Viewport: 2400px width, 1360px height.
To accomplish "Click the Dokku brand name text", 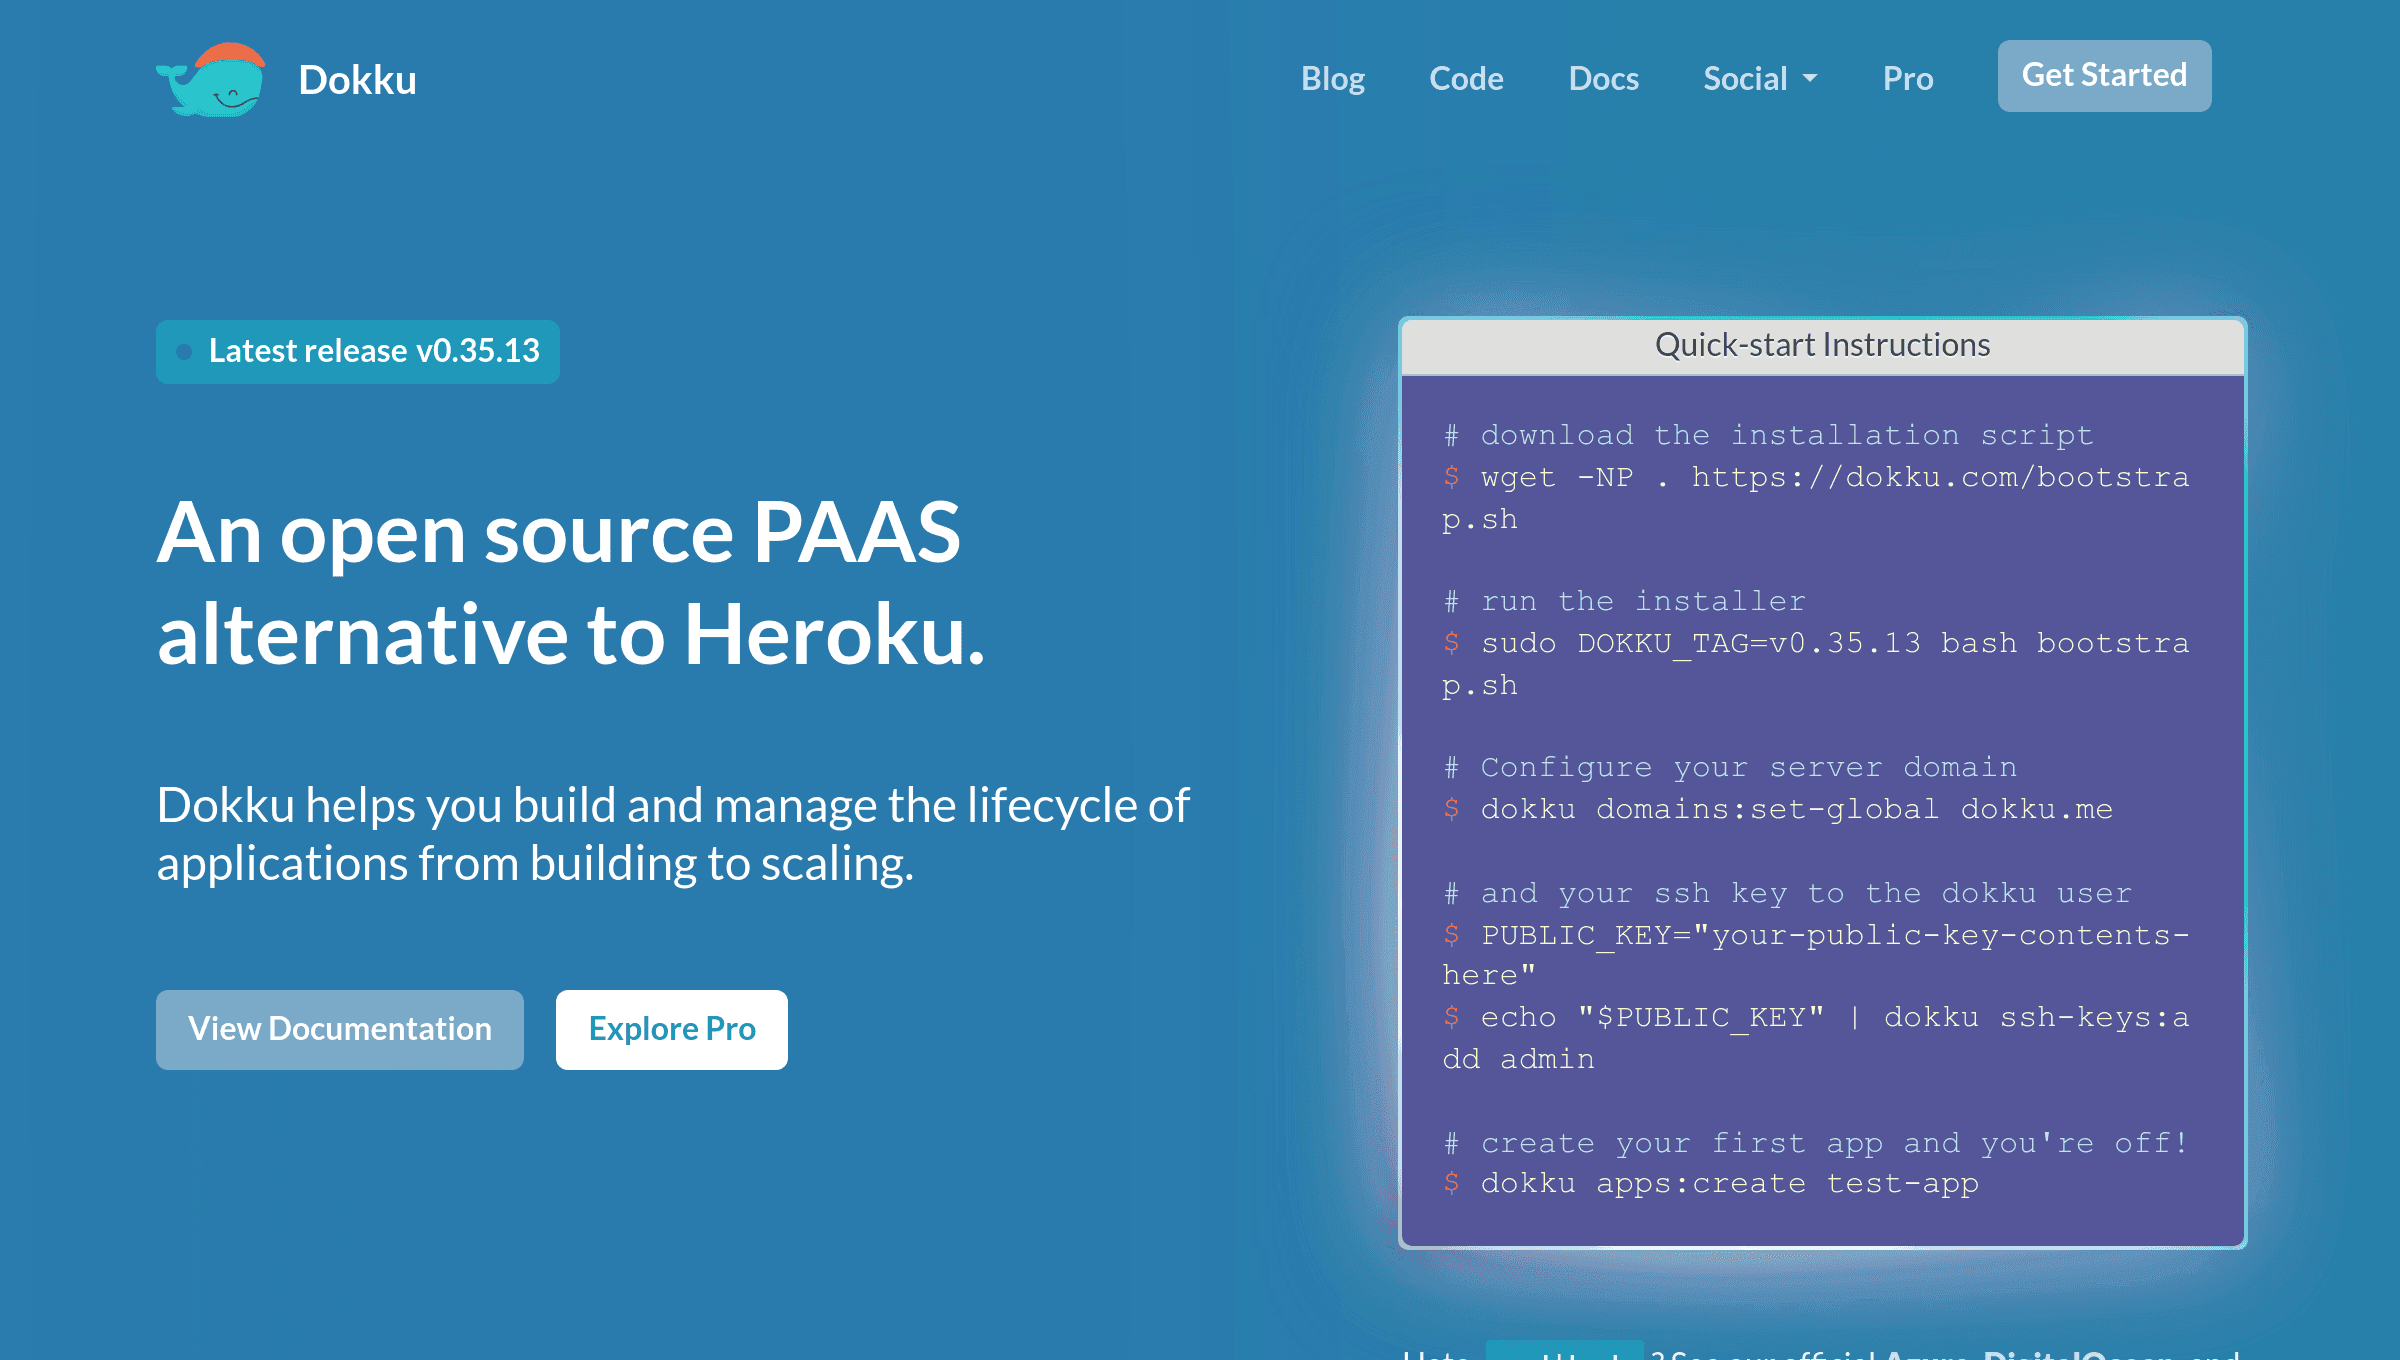I will pyautogui.click(x=357, y=80).
